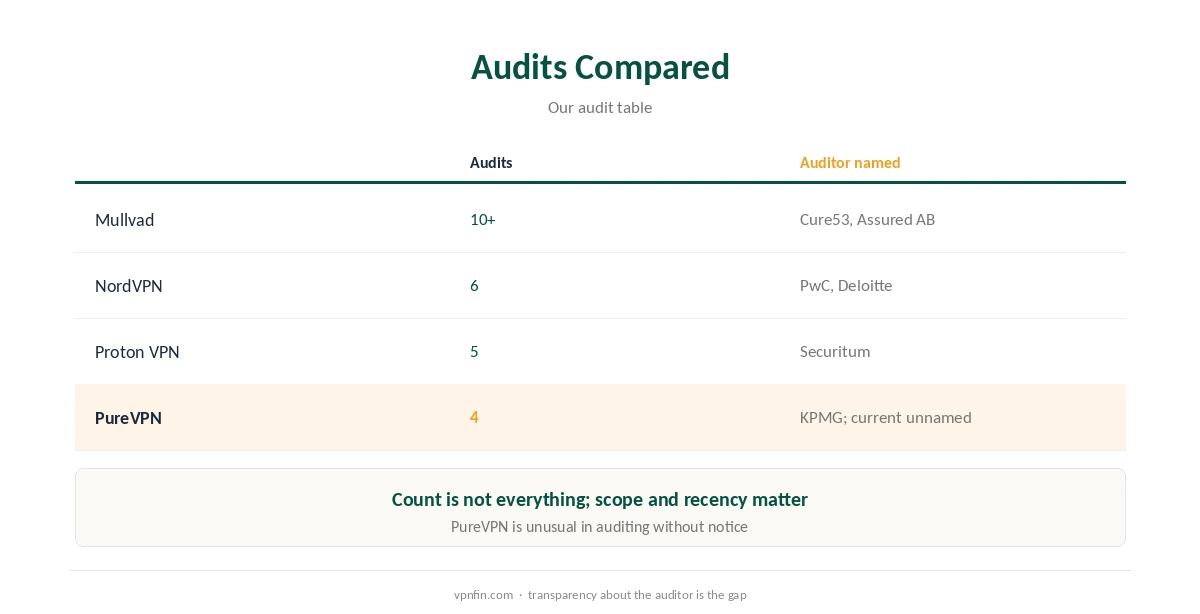
Task: Click 'PureVPN is unusual in auditing' note
Action: pos(600,527)
